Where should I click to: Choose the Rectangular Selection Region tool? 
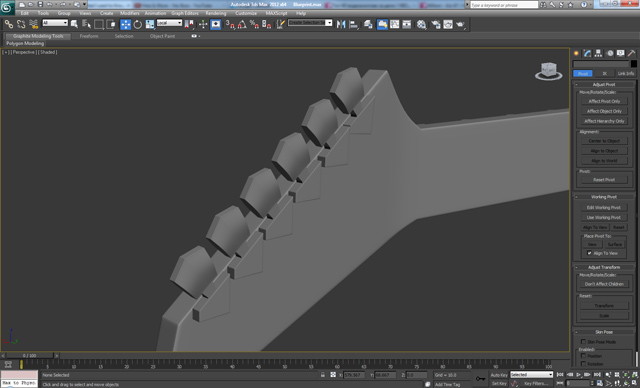click(98, 24)
